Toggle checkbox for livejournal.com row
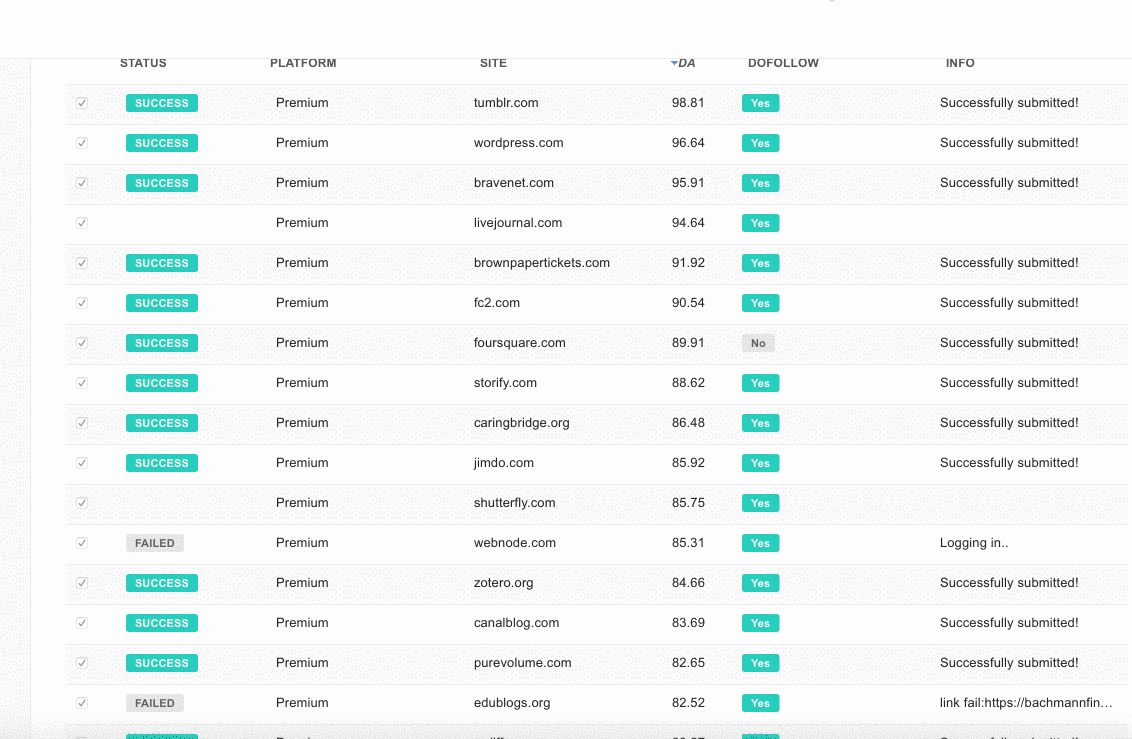Screen dimensions: 1132x739 [x=82, y=223]
